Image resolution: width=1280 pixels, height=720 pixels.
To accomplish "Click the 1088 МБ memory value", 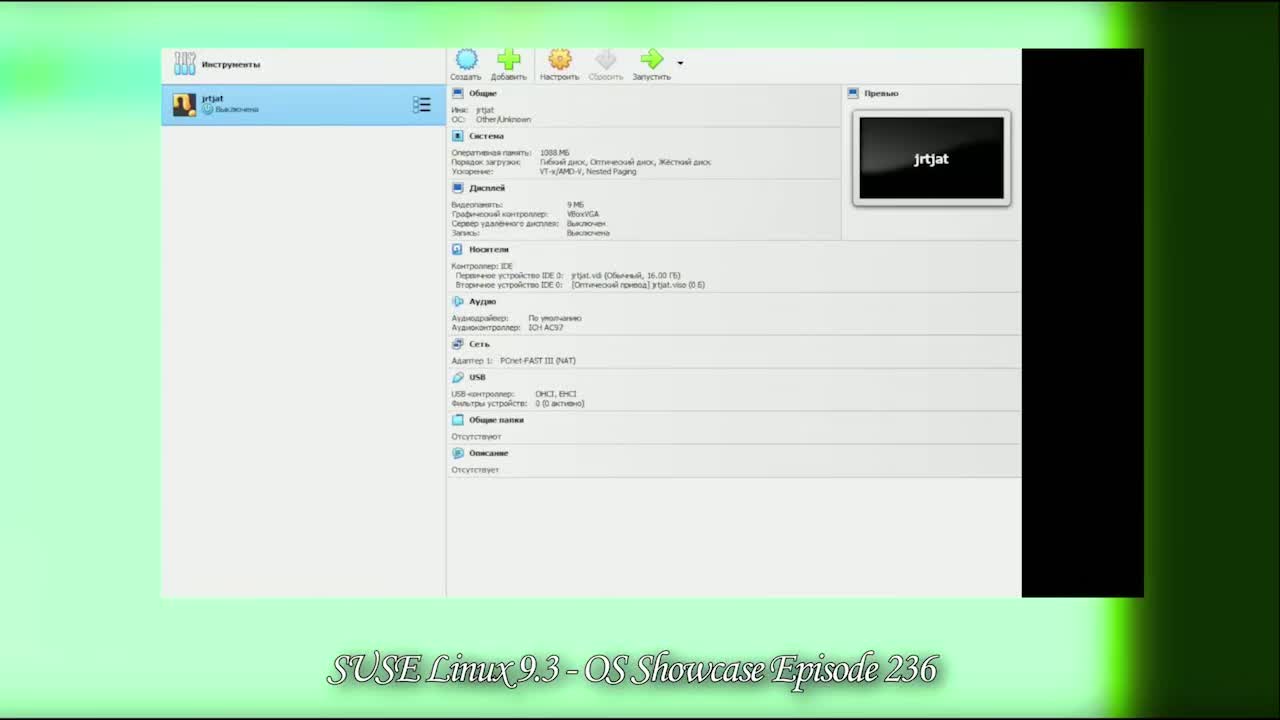I will (555, 153).
